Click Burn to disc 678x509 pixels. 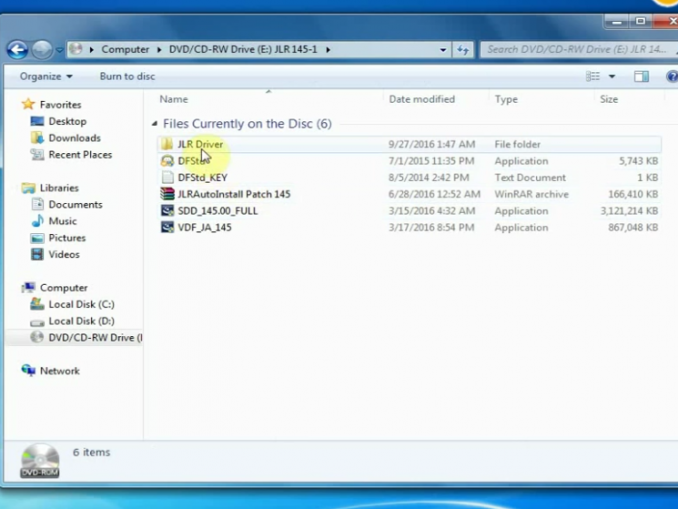click(127, 77)
